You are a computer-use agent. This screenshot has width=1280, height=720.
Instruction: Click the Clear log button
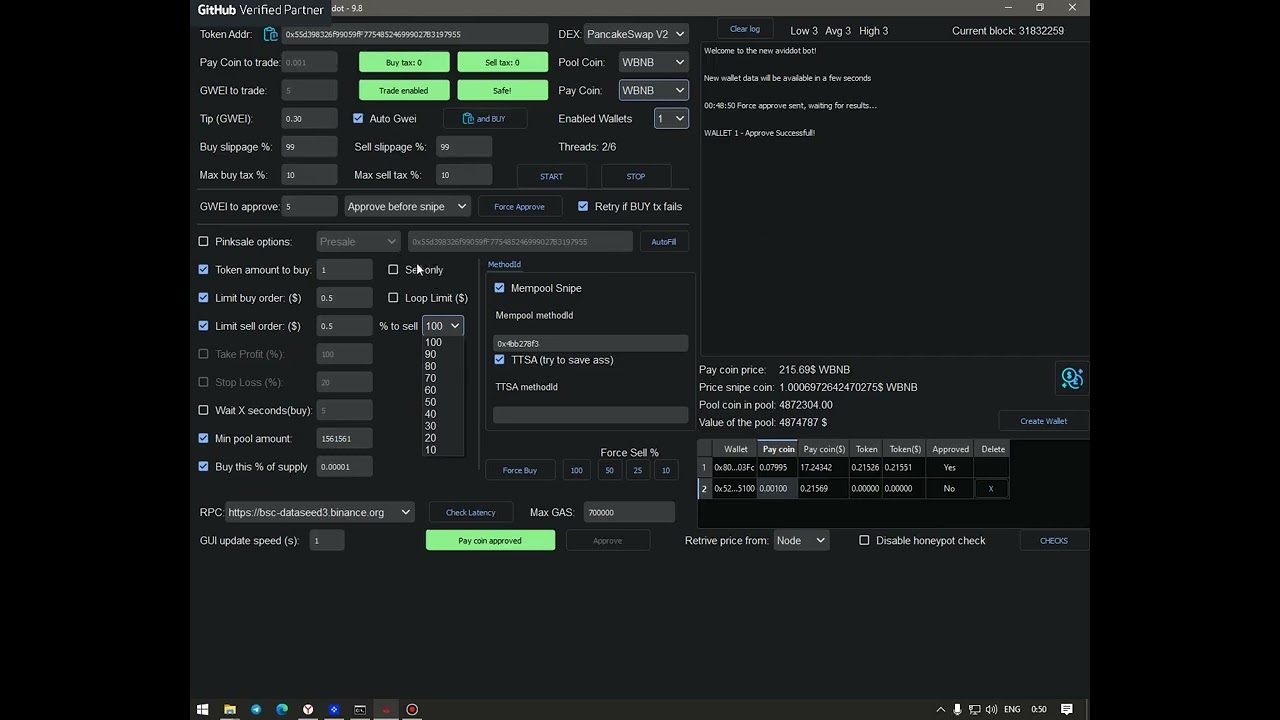pyautogui.click(x=745, y=29)
